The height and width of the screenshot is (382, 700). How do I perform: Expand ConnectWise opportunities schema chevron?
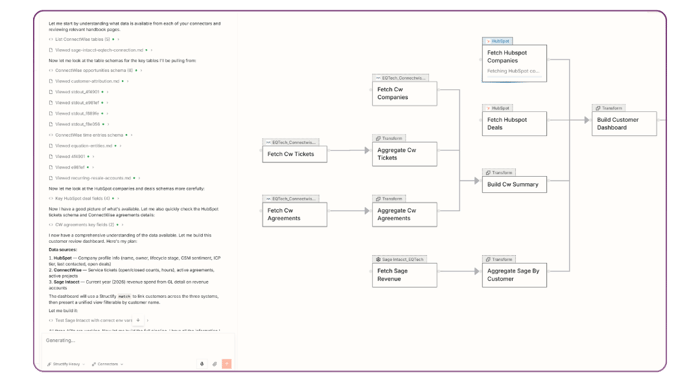pos(142,71)
